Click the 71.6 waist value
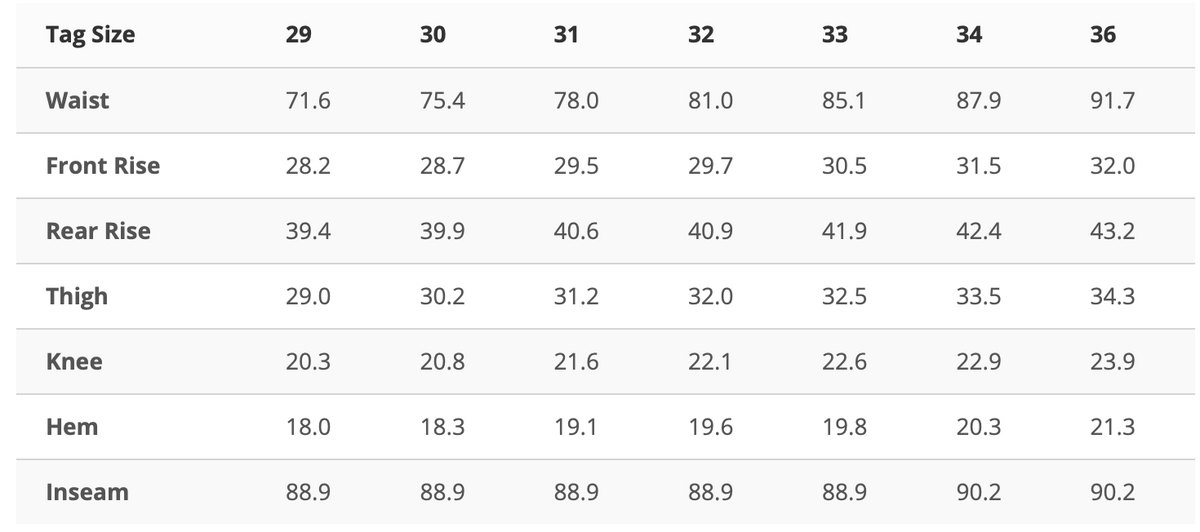This screenshot has width=1200, height=532. click(308, 101)
